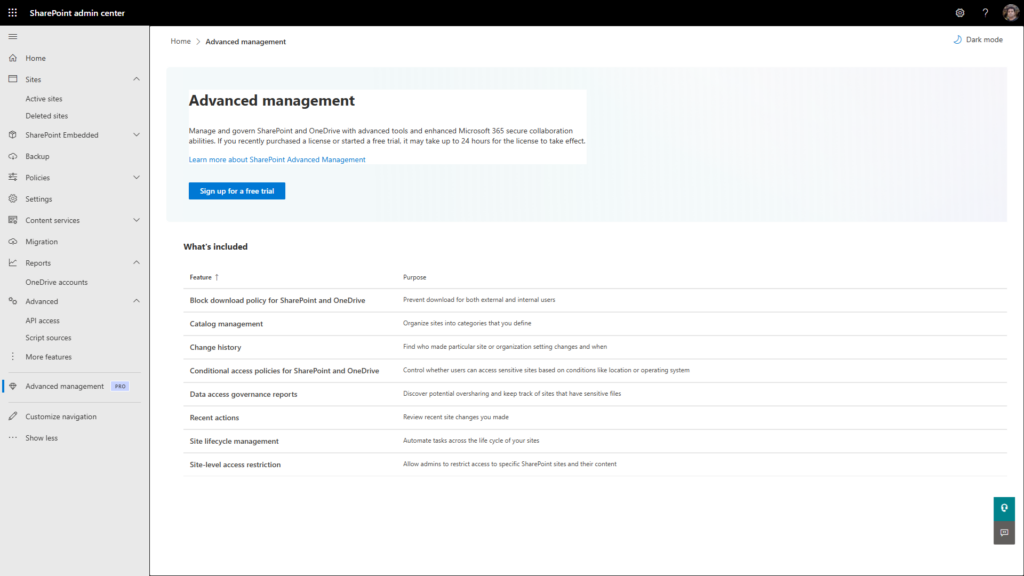Open API access page
Viewport: 1024px width, 576px height.
tap(42, 321)
